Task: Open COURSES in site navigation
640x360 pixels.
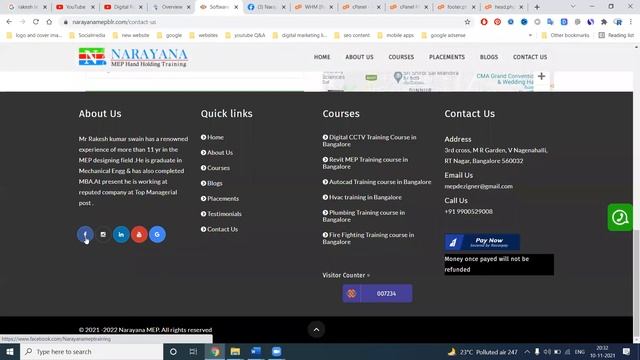Action: click(x=401, y=57)
